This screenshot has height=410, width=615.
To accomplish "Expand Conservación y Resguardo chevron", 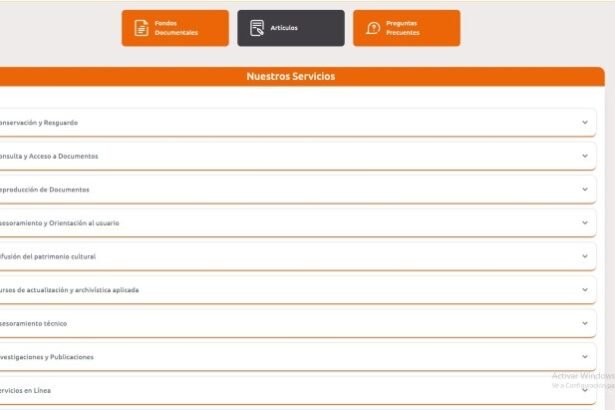I will 585,123.
